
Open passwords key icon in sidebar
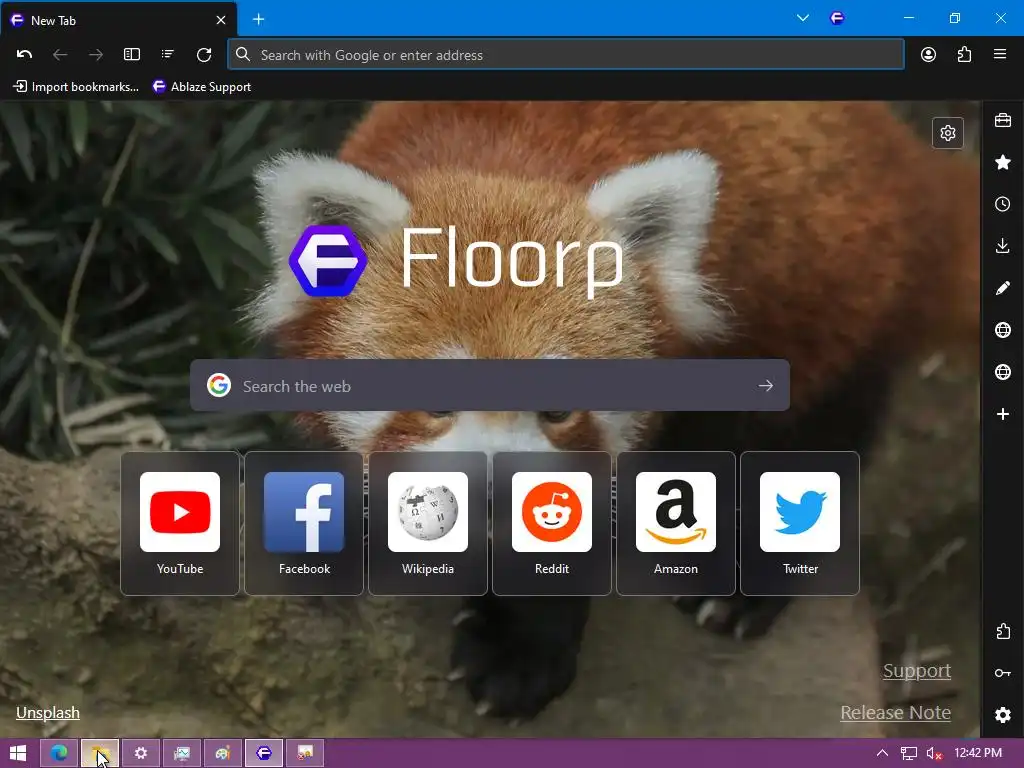(1003, 673)
